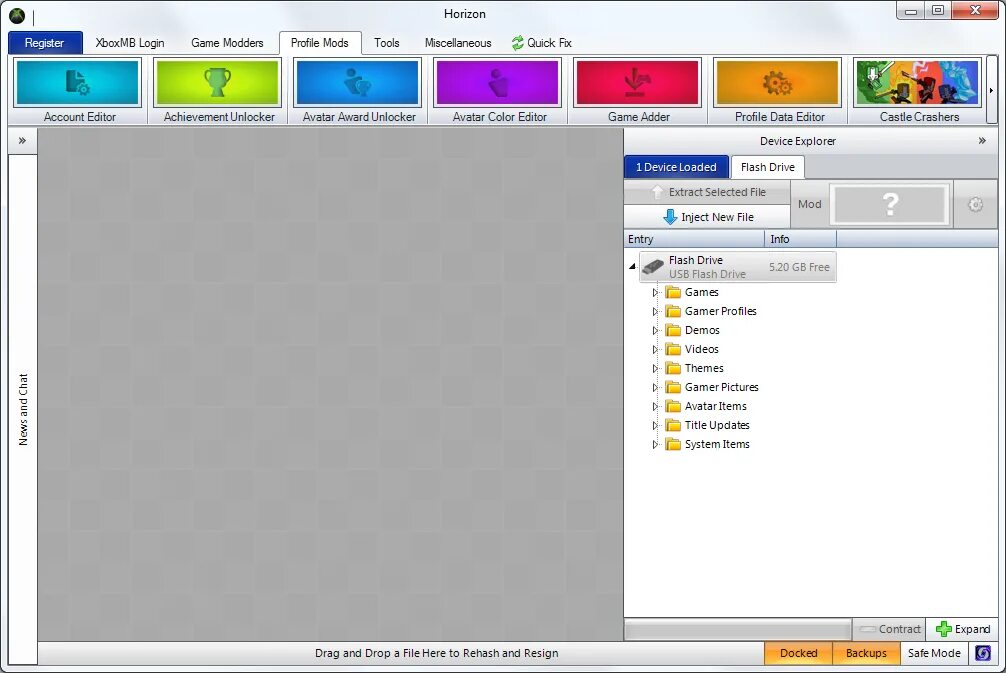Open the Tools tab
This screenshot has height=673, width=1006.
[x=386, y=43]
